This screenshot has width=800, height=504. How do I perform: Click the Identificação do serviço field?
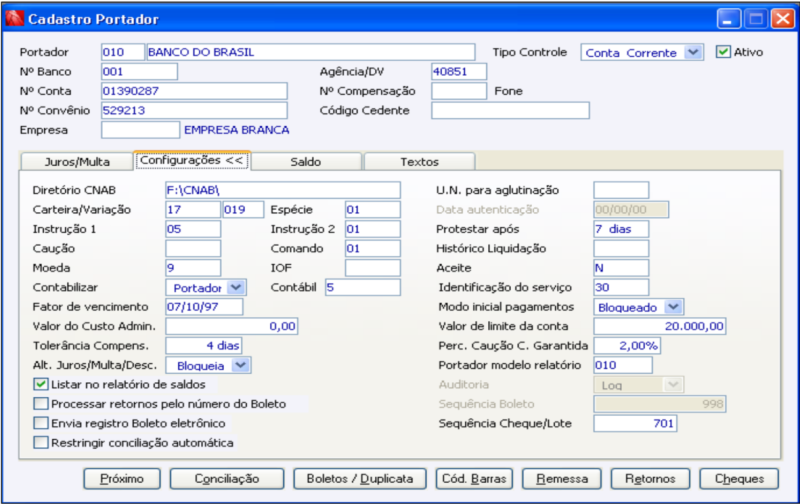pyautogui.click(x=621, y=287)
